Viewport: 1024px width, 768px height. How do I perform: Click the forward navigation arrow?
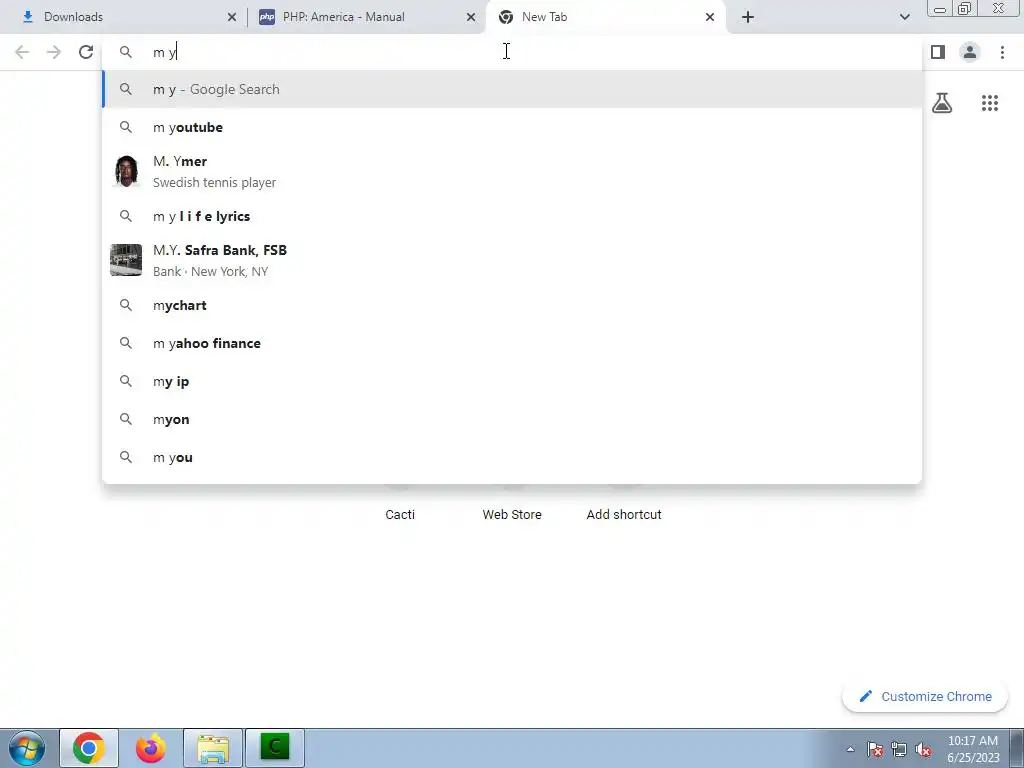point(54,52)
